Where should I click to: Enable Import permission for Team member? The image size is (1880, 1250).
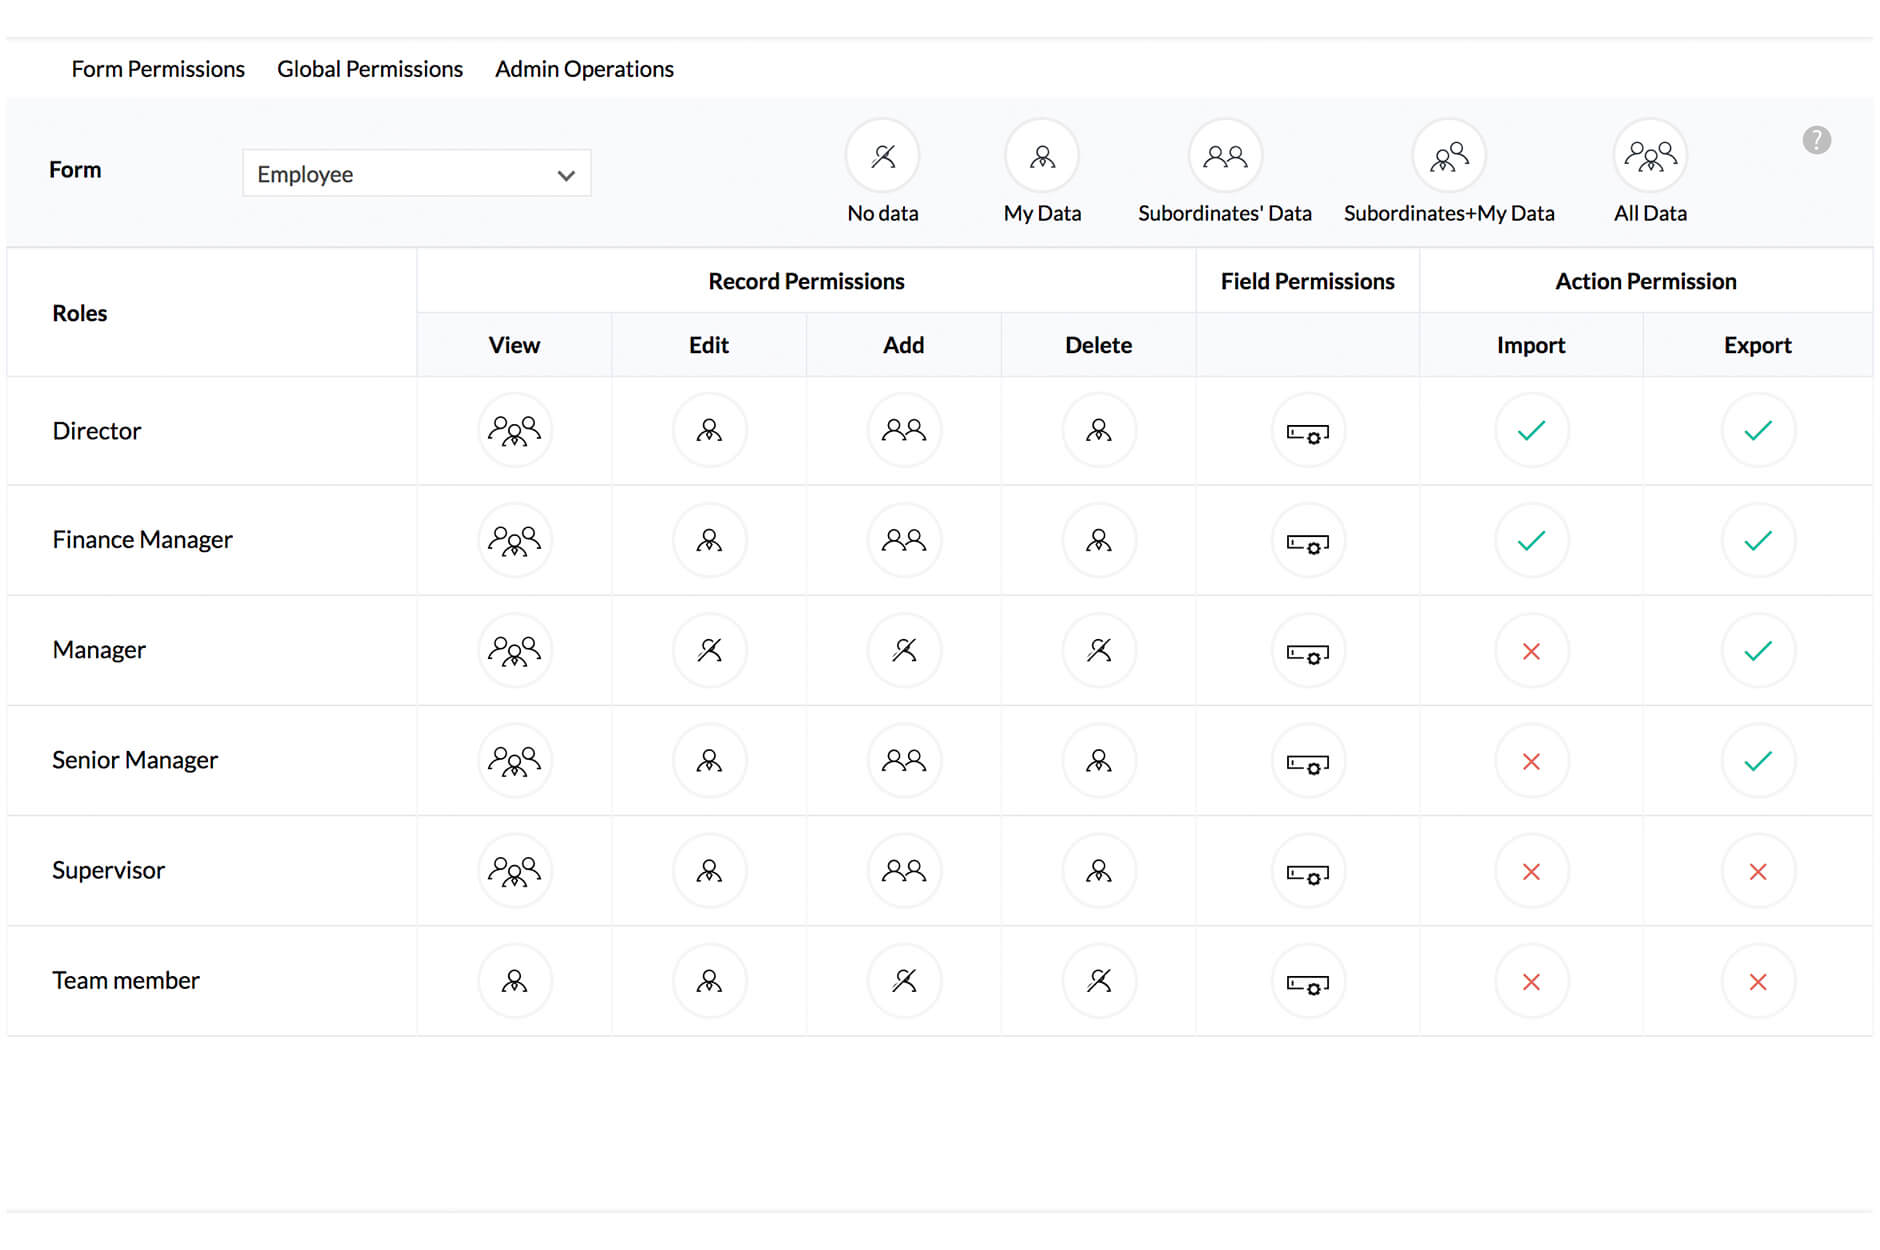(x=1531, y=981)
